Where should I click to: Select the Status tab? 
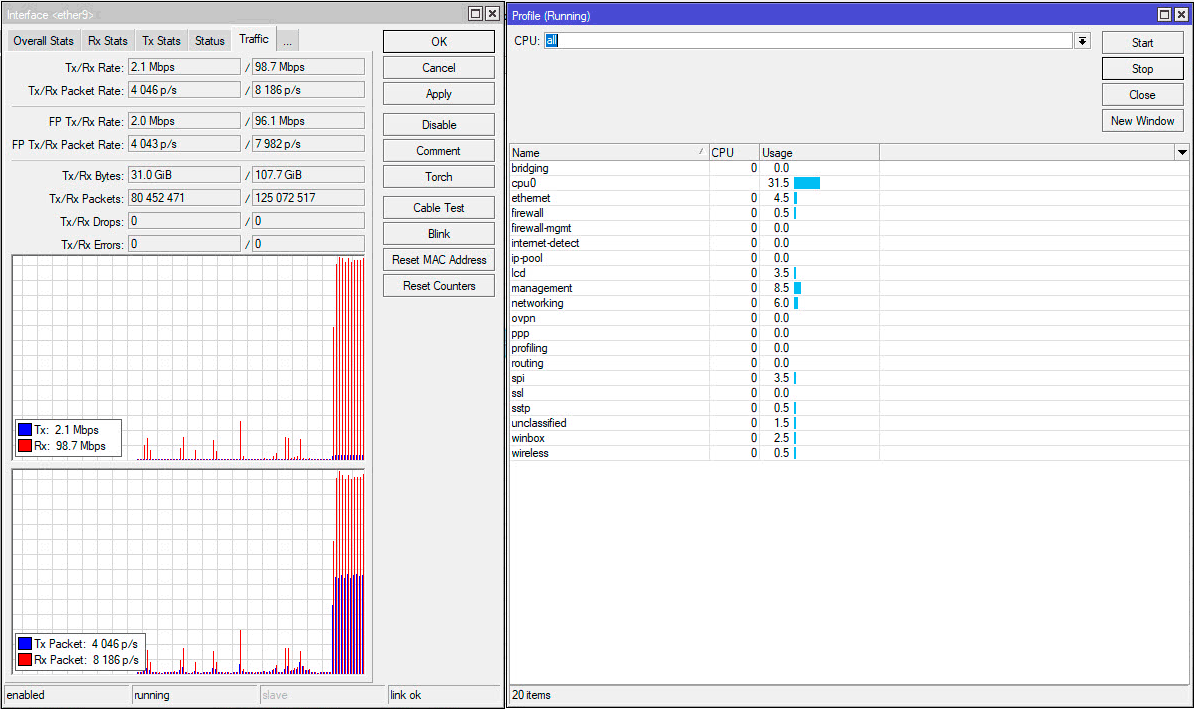tap(210, 41)
